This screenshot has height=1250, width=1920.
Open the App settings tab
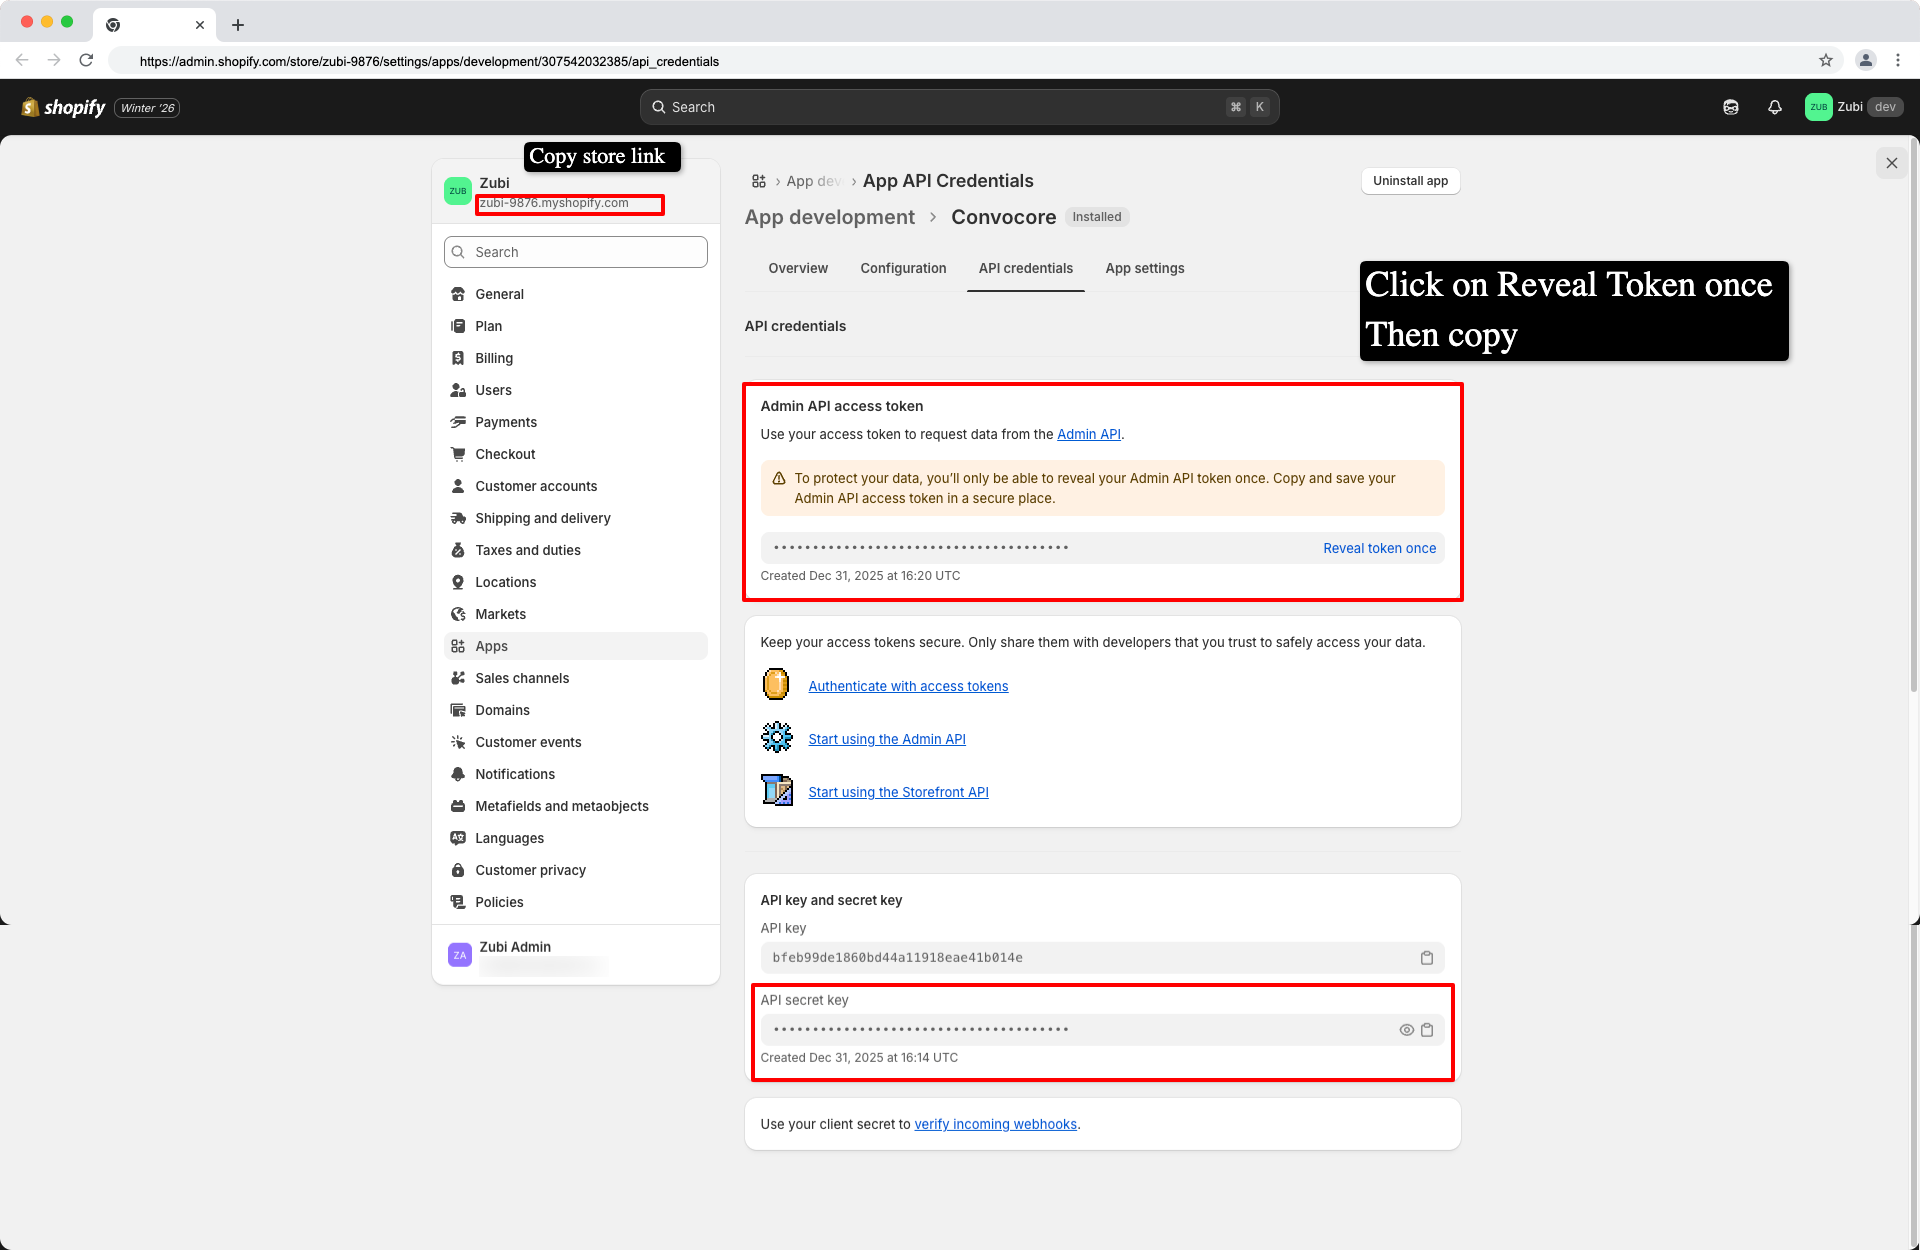[1145, 268]
